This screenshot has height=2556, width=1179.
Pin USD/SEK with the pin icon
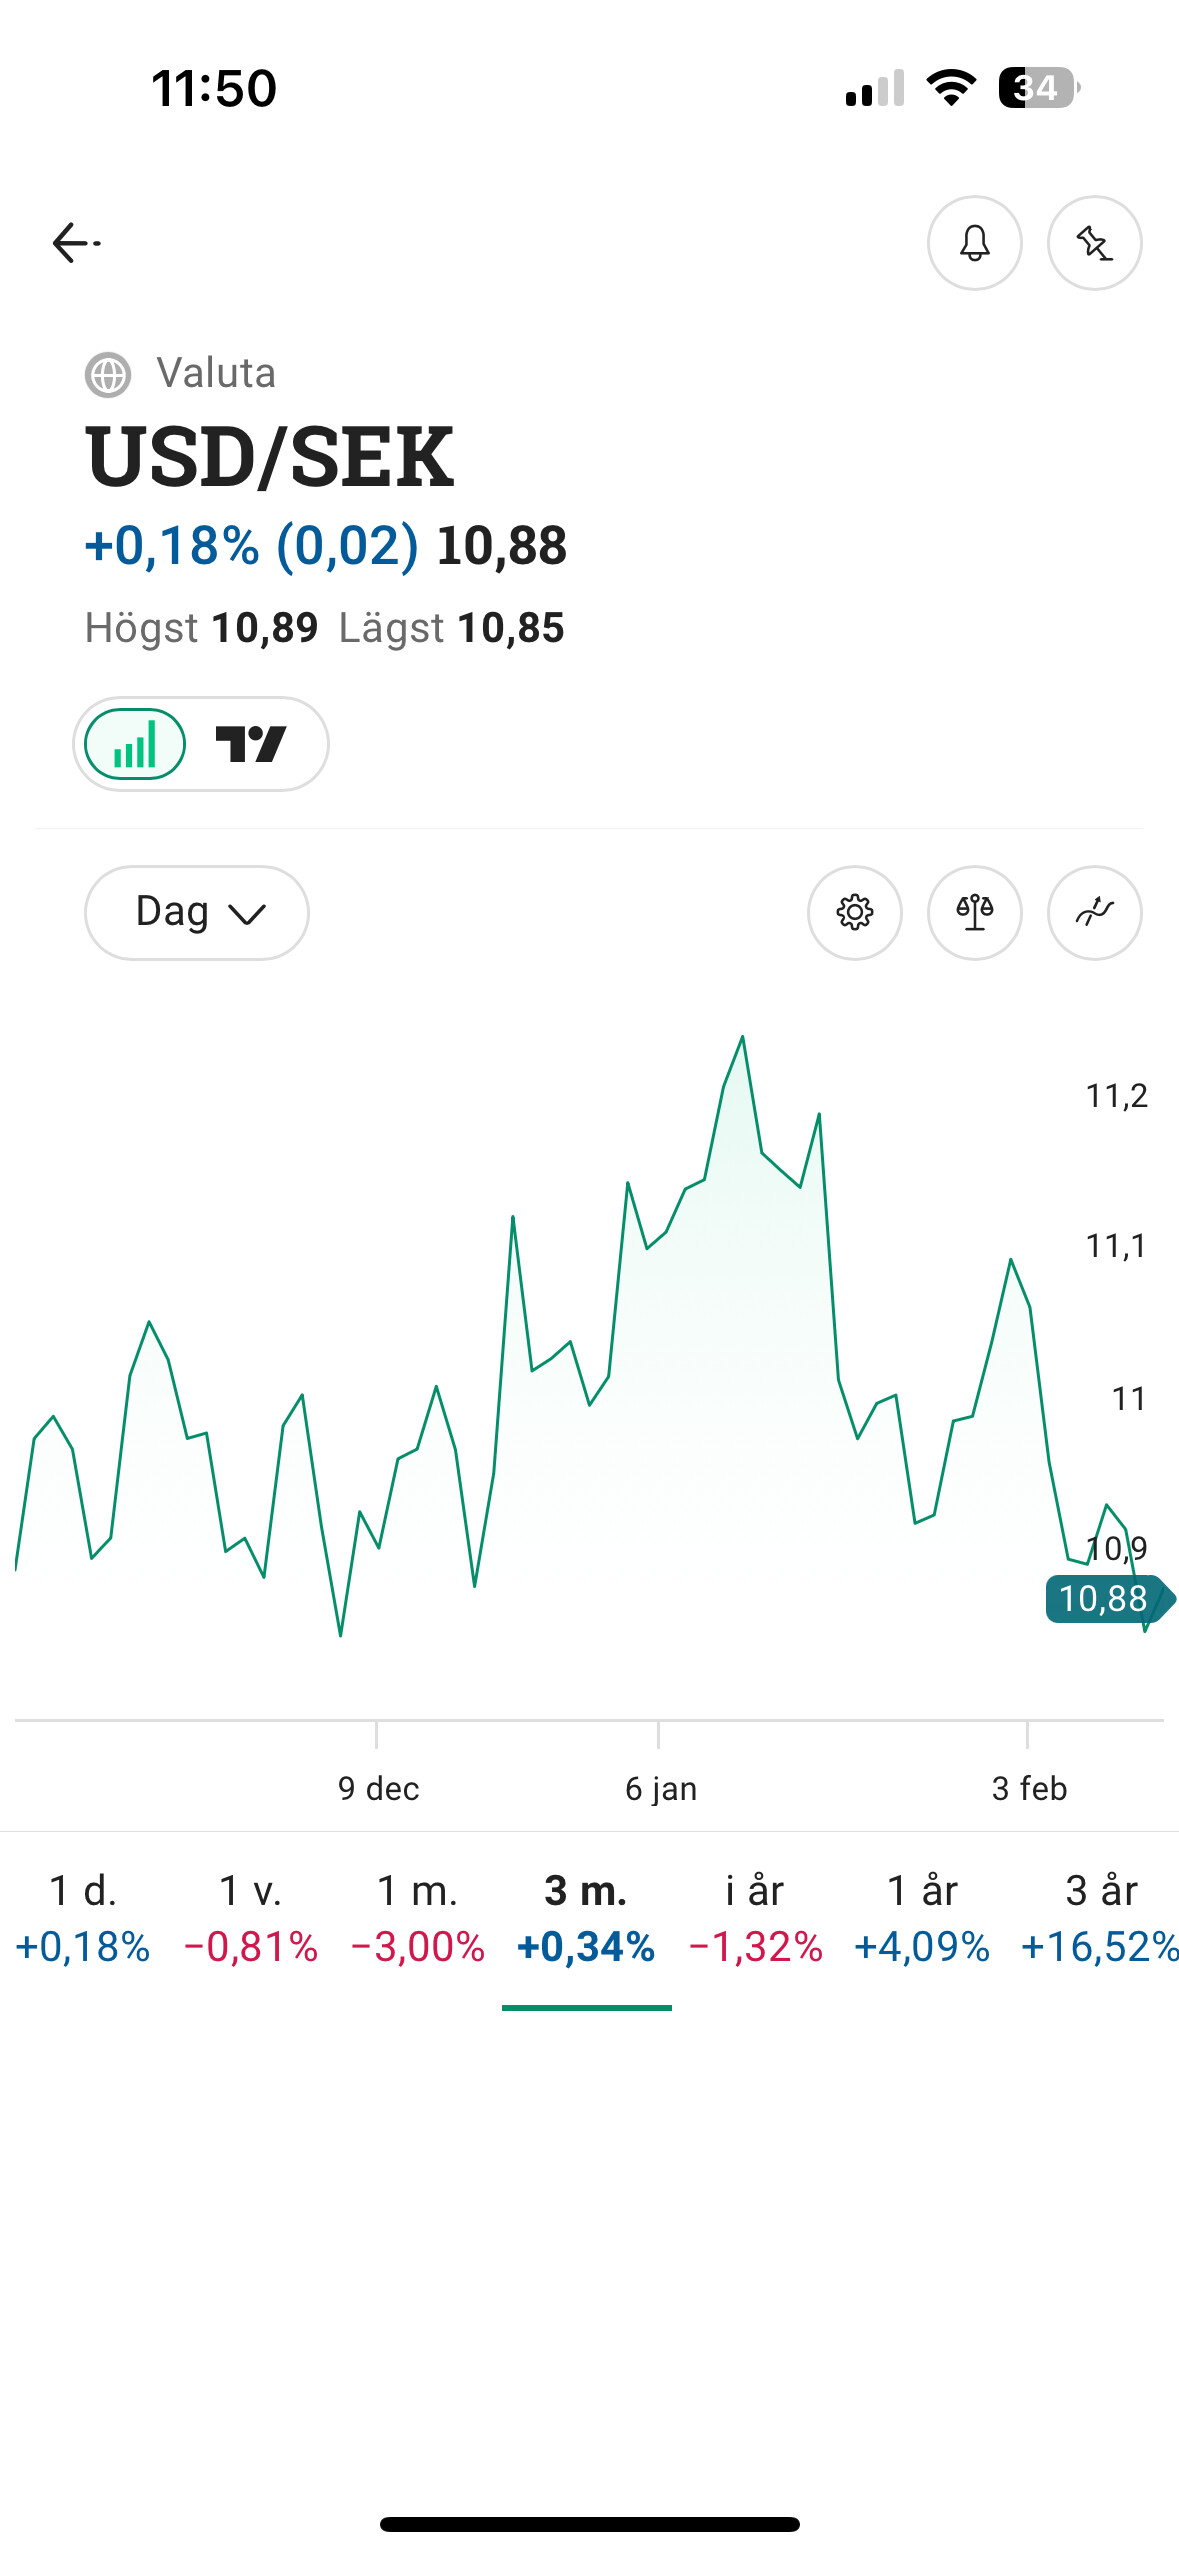pos(1094,243)
